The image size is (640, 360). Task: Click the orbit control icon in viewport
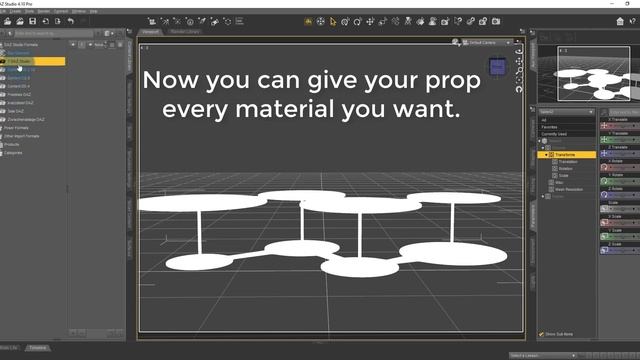click(x=519, y=52)
